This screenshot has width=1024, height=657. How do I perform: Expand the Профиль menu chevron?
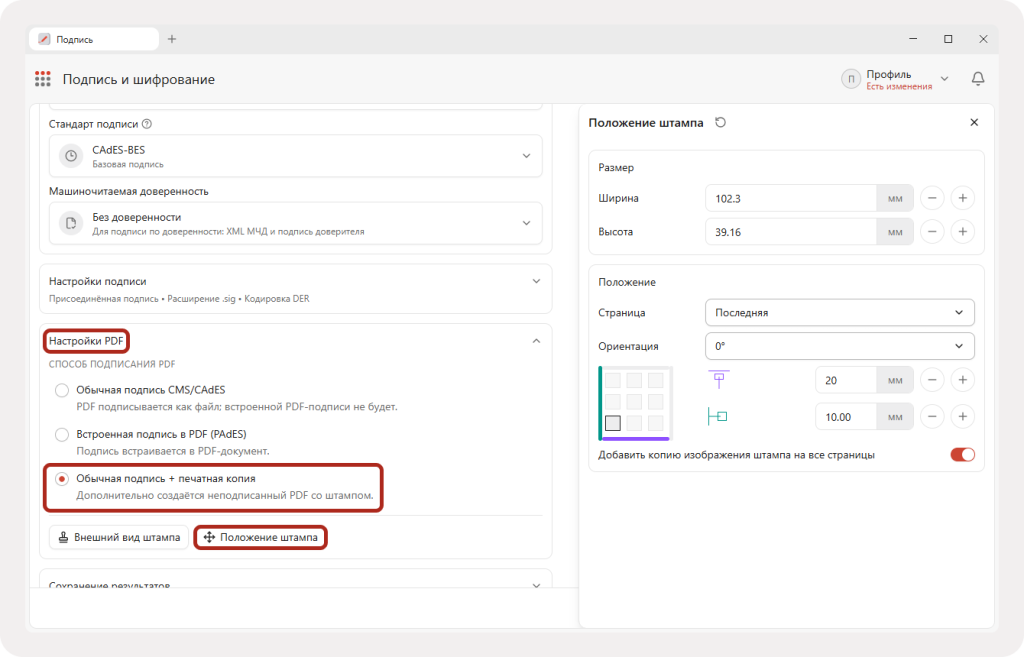944,79
